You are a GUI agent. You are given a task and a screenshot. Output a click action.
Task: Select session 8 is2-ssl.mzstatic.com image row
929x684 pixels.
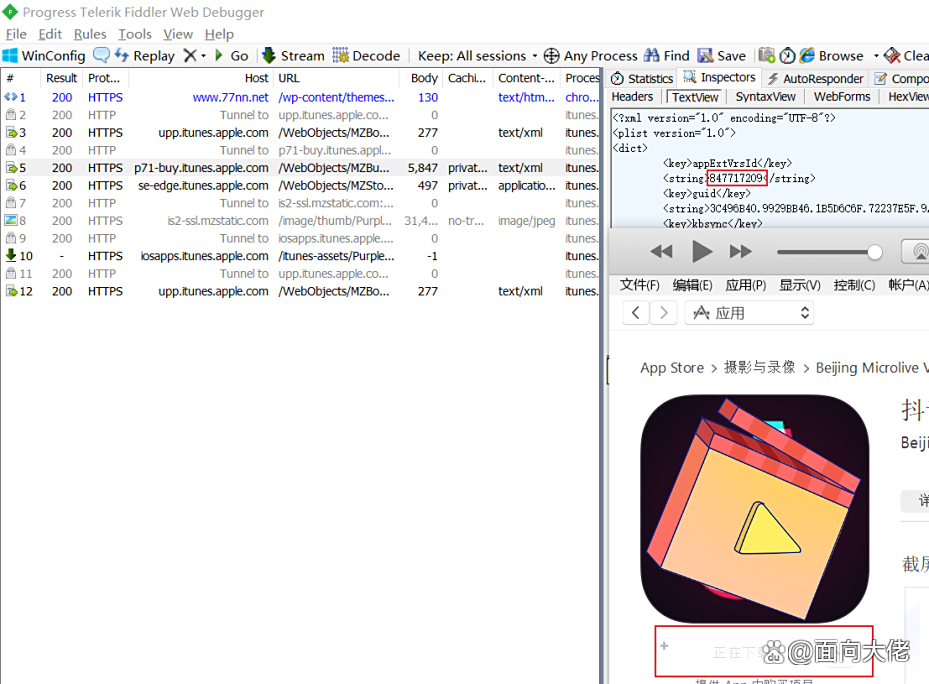(x=300, y=220)
